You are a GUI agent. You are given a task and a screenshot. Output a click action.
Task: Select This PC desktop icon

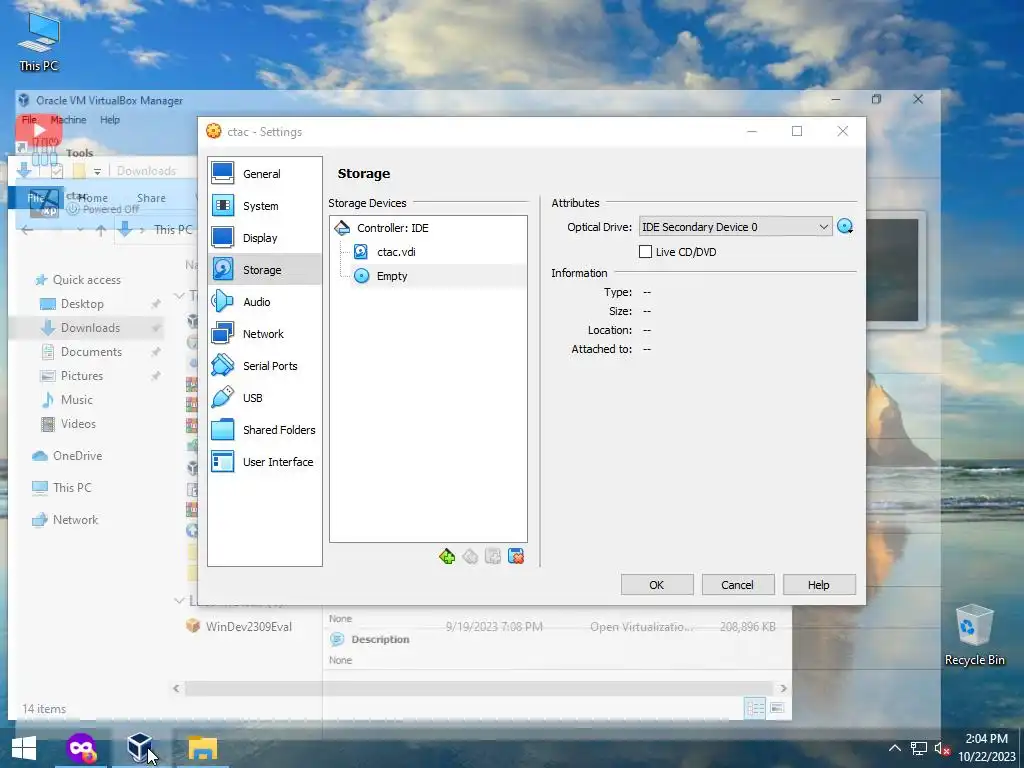39,43
